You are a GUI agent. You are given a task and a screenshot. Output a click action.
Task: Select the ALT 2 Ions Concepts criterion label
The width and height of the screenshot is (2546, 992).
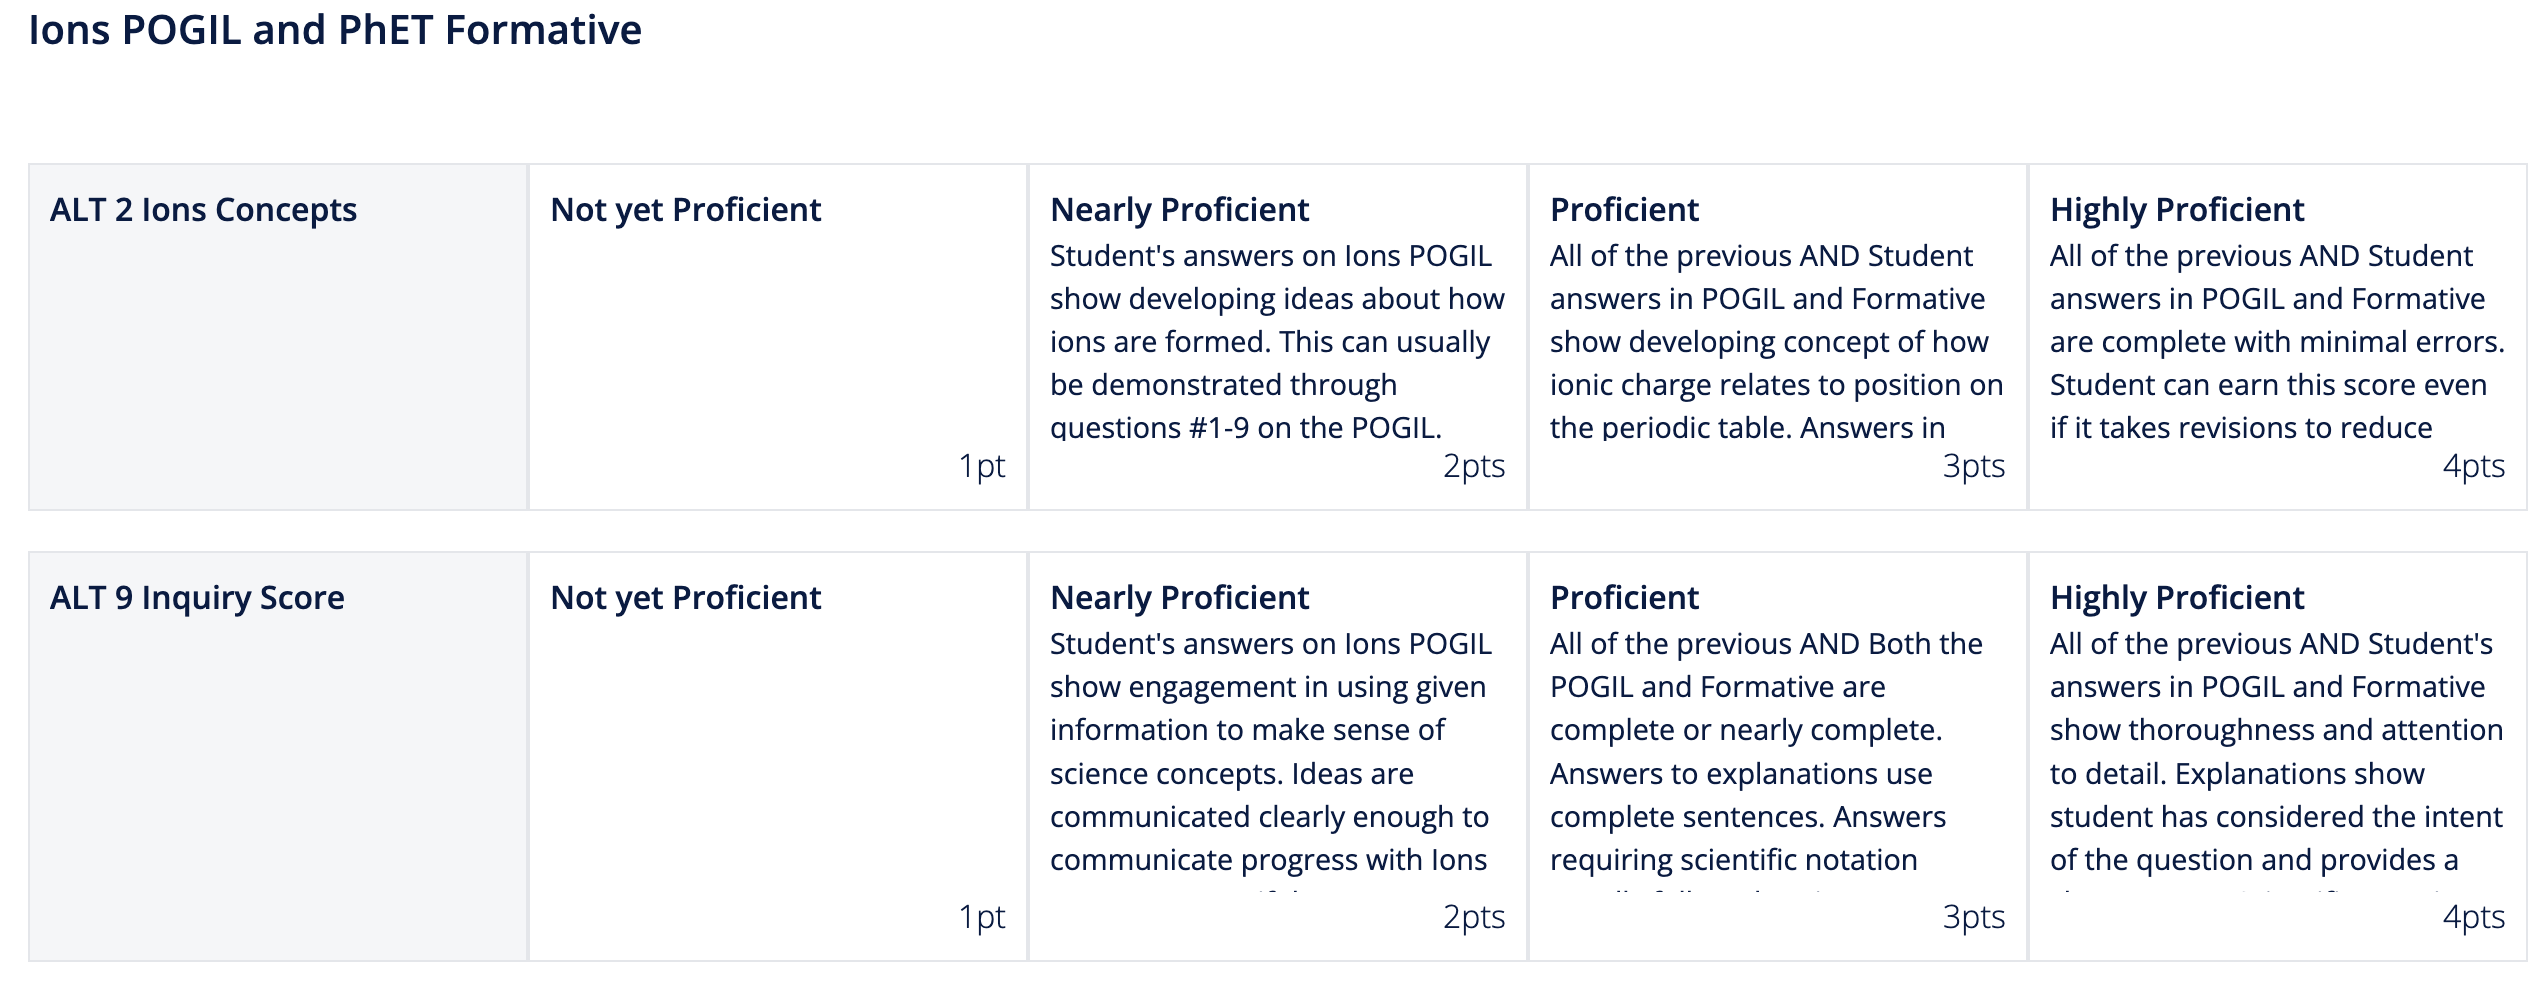203,210
